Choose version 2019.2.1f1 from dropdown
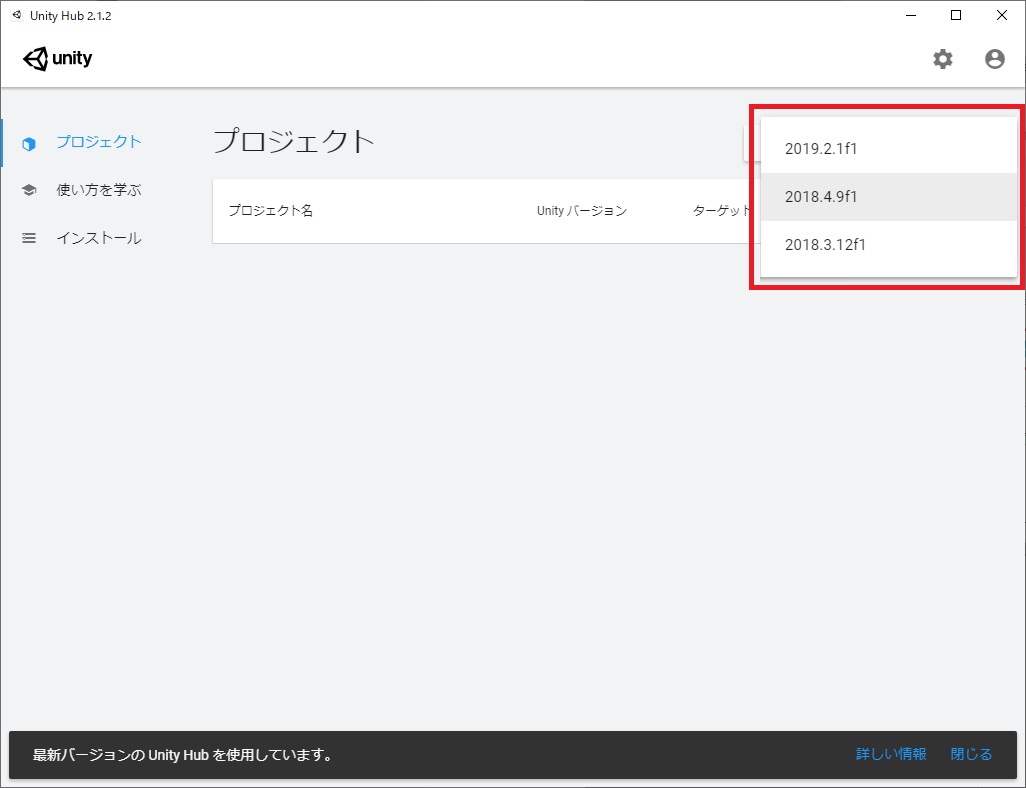The height and width of the screenshot is (788, 1026). pos(889,149)
